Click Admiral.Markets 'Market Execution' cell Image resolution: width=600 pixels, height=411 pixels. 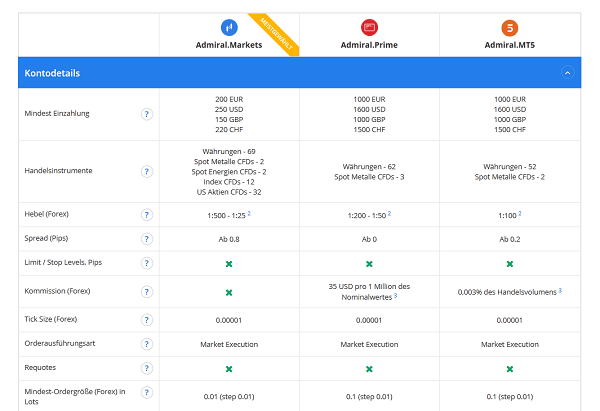(x=229, y=344)
